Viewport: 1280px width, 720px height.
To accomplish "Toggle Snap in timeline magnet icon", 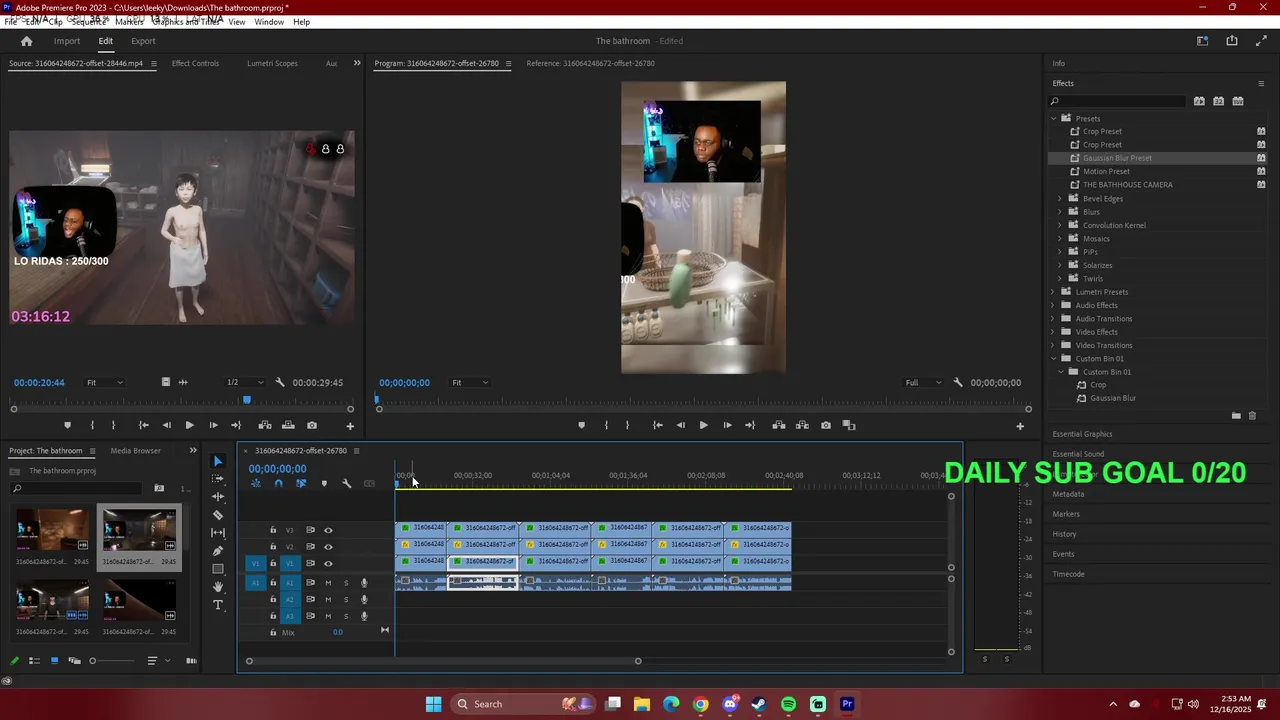I will [x=278, y=484].
